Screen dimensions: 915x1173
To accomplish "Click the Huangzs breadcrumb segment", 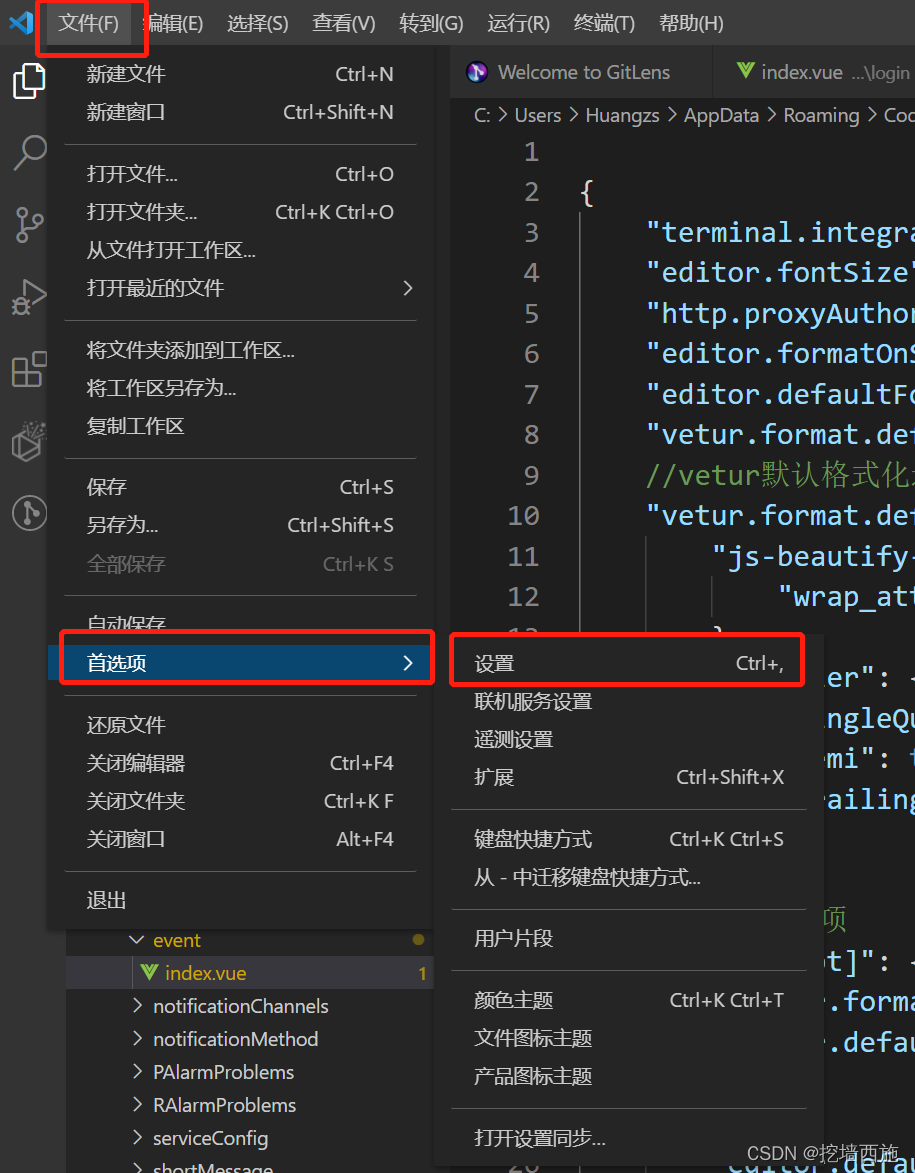I will point(622,115).
